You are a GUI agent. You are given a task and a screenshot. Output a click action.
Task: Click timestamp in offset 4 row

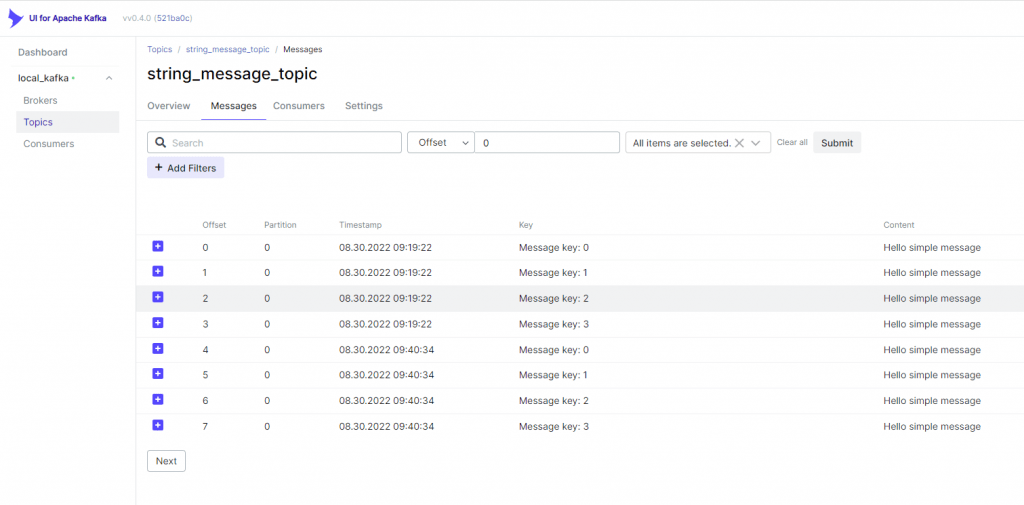[387, 350]
